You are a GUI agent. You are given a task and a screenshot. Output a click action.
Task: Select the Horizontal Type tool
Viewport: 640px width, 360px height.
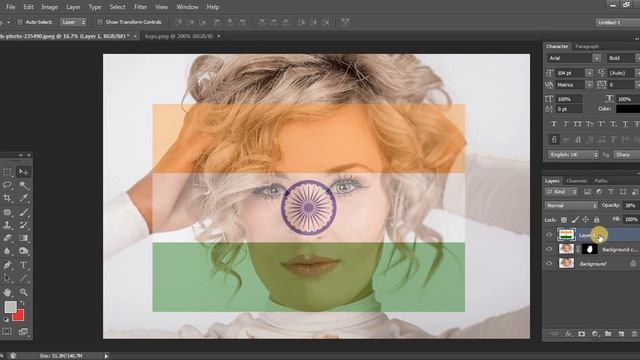(x=23, y=265)
